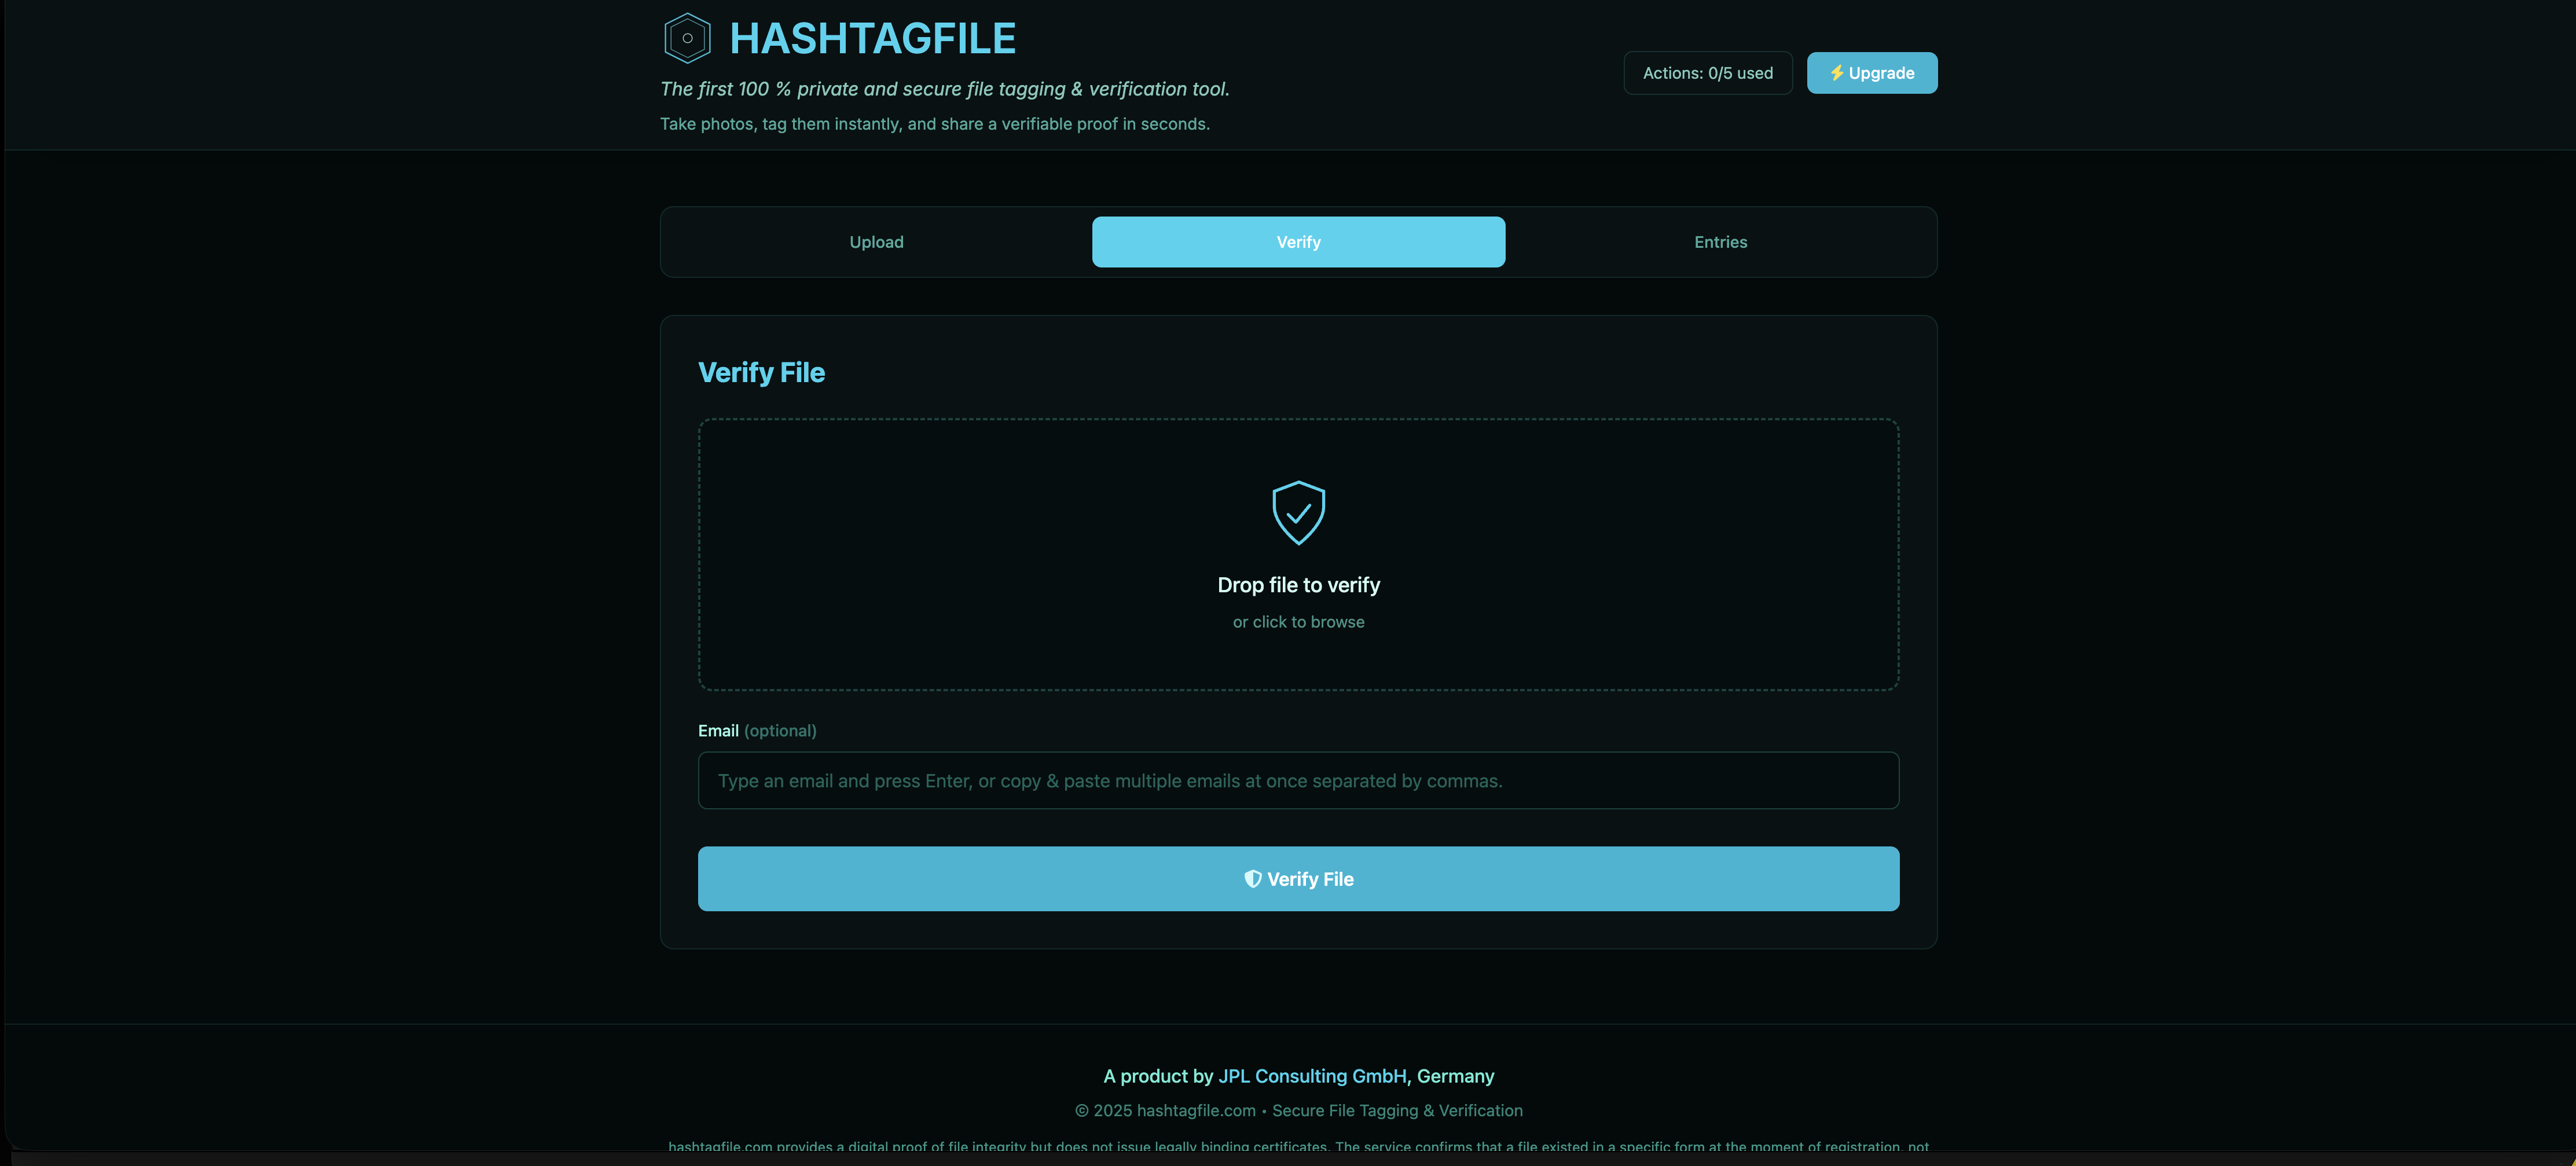Click the shield checkmark icon in the drop zone

click(x=1298, y=512)
